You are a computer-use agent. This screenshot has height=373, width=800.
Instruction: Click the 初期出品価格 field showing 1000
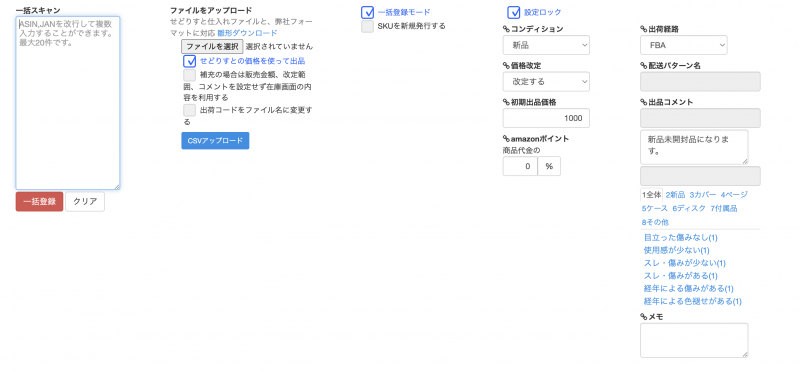tap(546, 118)
